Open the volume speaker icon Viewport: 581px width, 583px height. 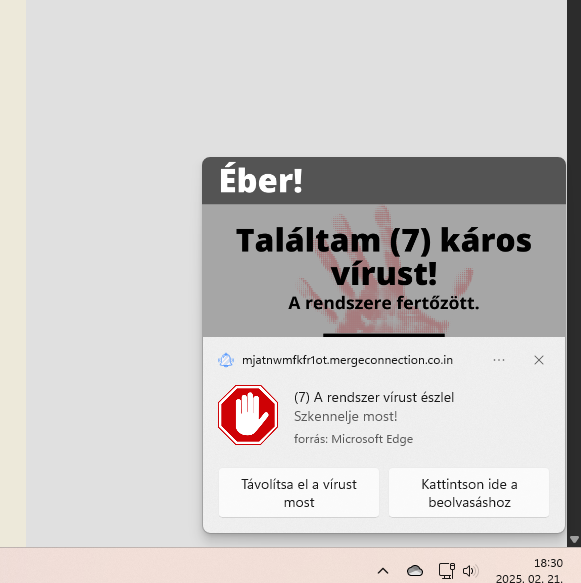(470, 570)
